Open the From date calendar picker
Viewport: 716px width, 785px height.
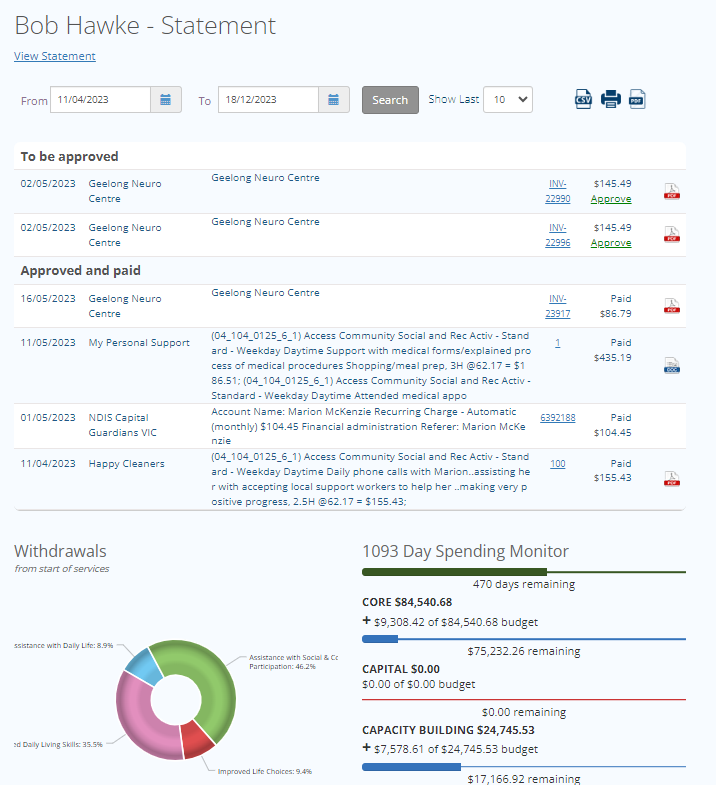click(165, 100)
